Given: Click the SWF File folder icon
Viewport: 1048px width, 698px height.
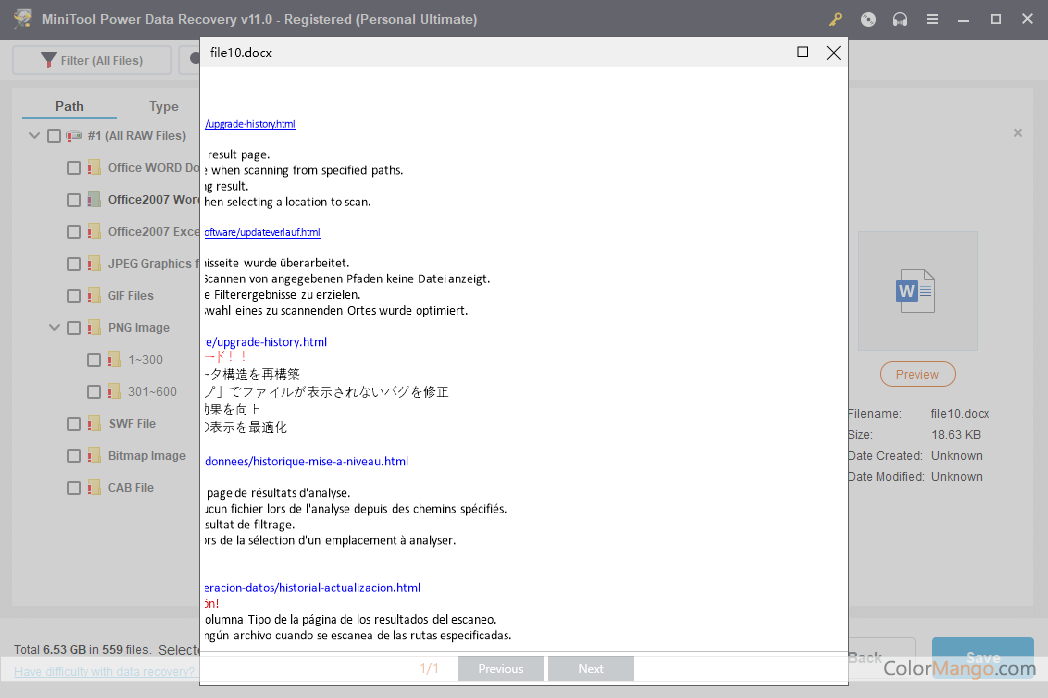Looking at the screenshot, I should coord(94,424).
